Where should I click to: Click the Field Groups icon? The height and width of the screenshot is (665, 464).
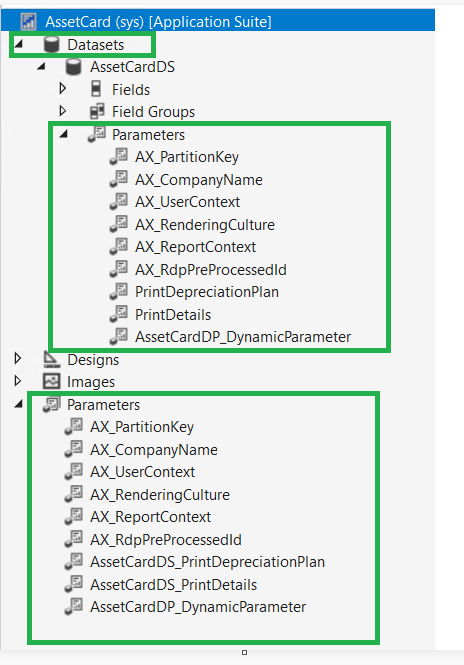click(97, 112)
